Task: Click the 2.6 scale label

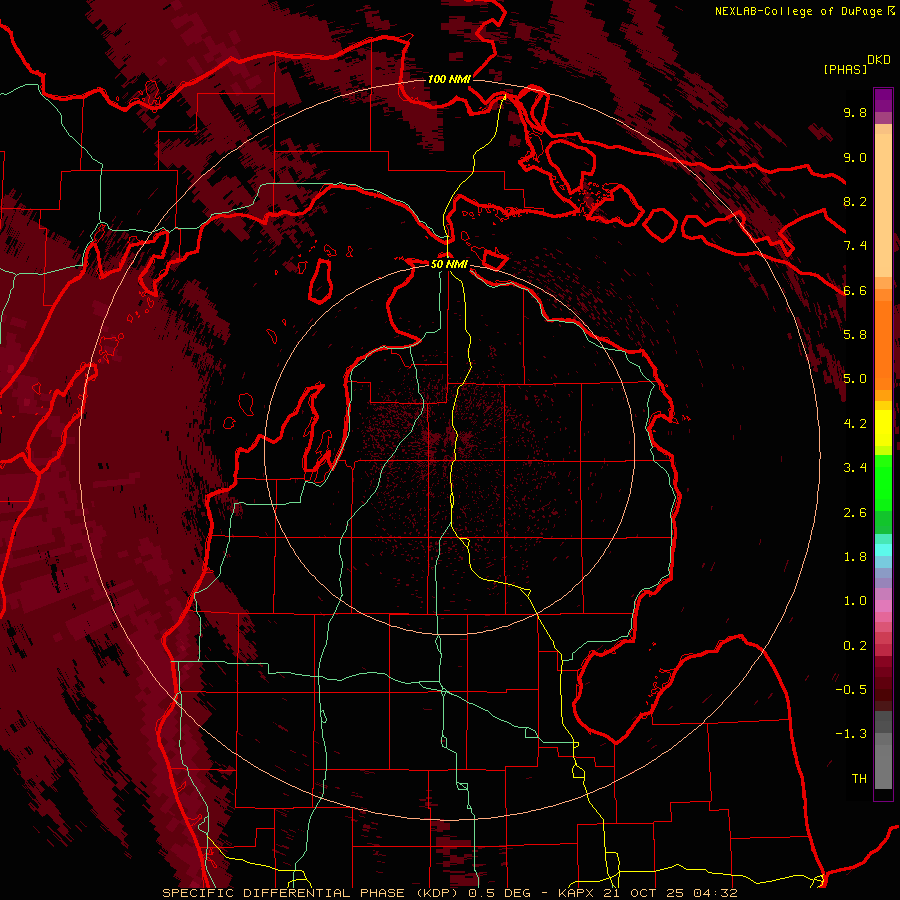Action: click(x=855, y=513)
